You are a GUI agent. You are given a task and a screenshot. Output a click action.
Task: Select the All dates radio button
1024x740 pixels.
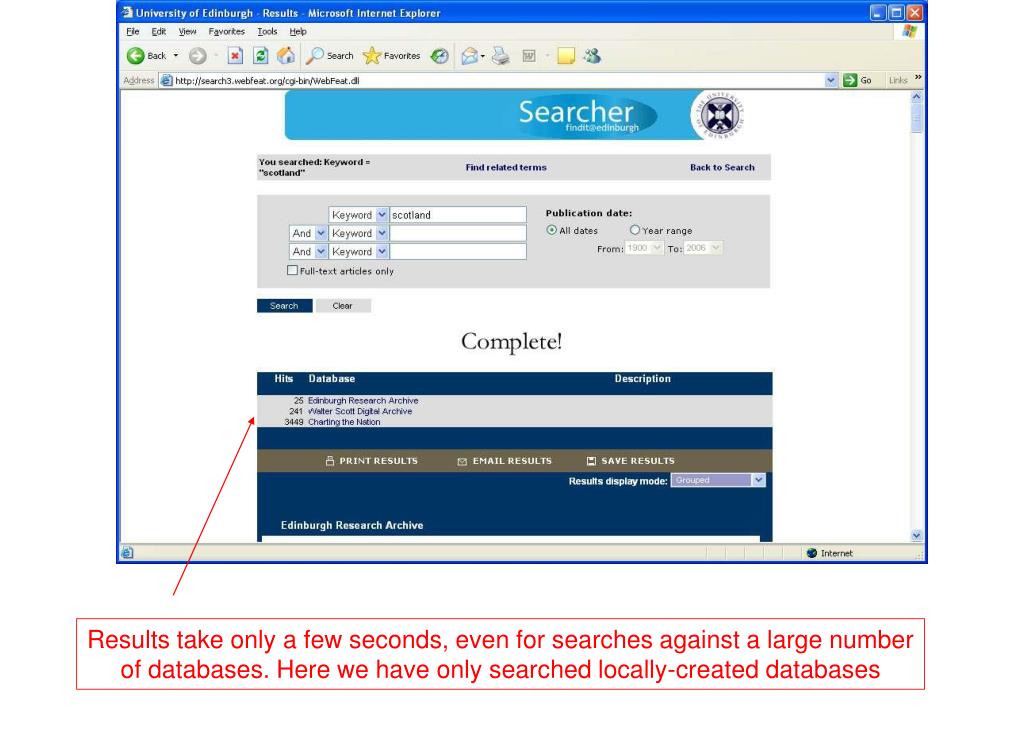click(x=552, y=231)
